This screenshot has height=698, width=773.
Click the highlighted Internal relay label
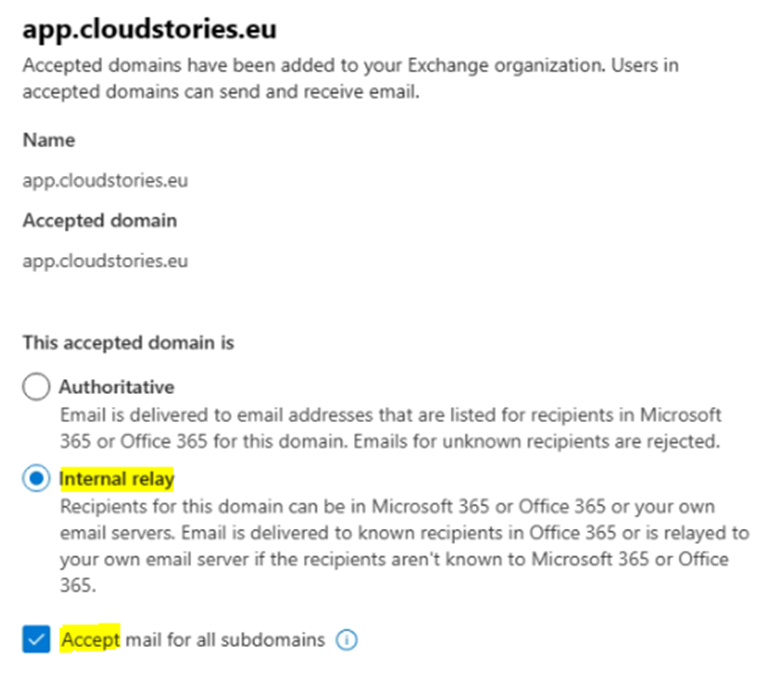[x=116, y=479]
